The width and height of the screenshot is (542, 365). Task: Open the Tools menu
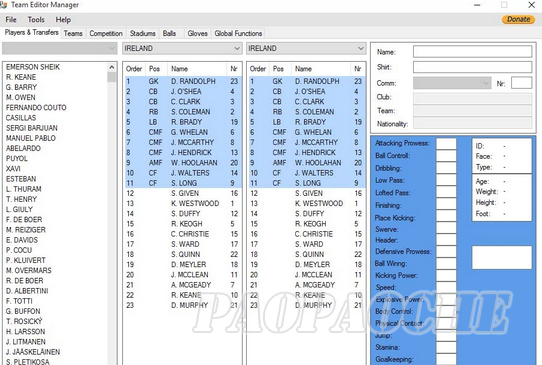point(36,20)
